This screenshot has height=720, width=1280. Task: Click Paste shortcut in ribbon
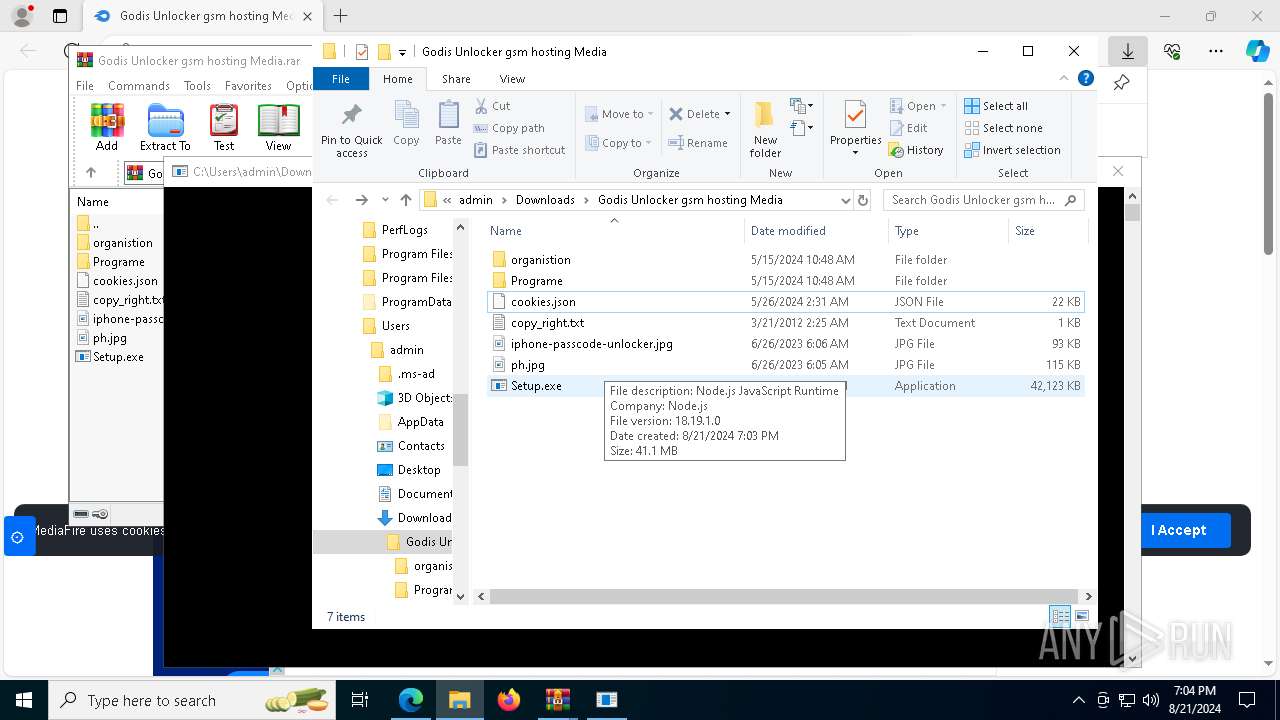(x=519, y=150)
